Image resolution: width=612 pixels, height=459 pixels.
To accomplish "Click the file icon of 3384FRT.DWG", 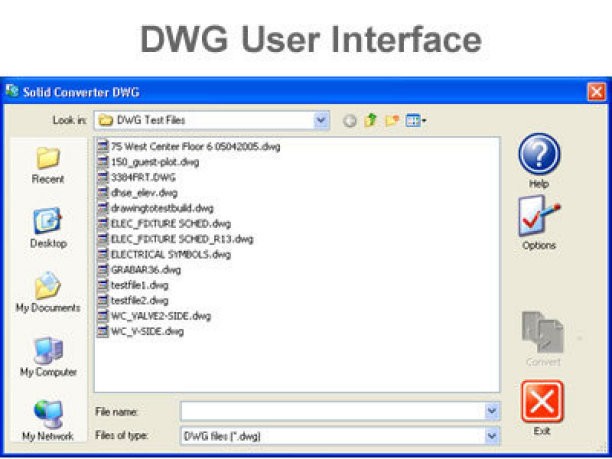I will tap(103, 177).
